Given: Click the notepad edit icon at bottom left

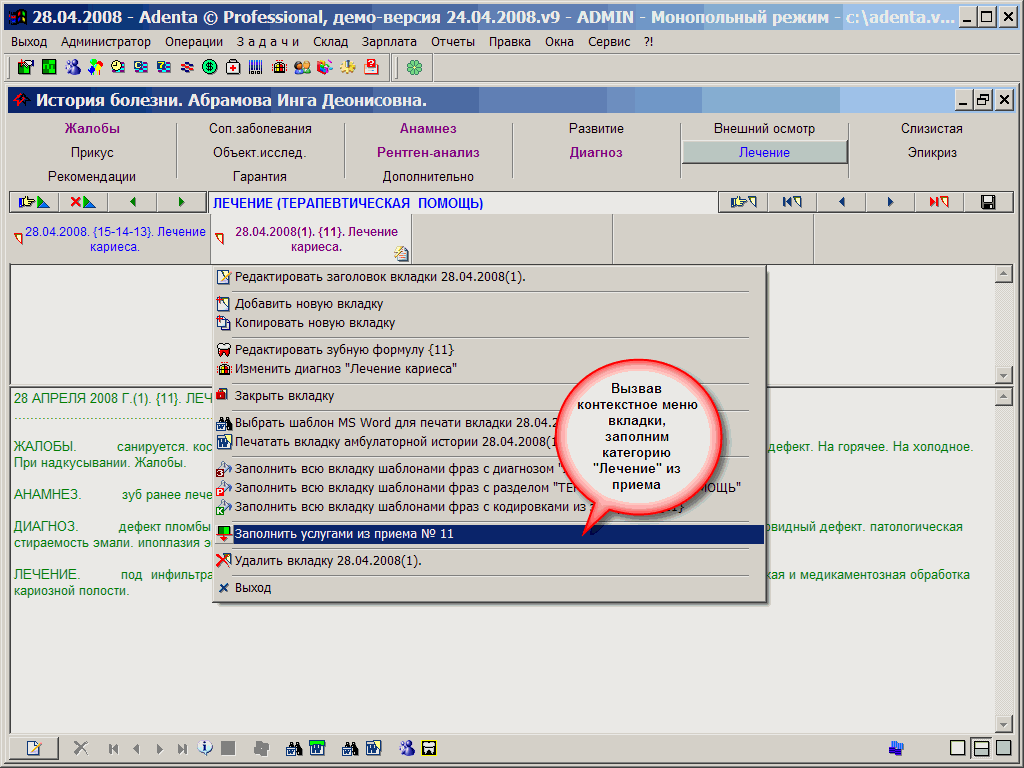Looking at the screenshot, I should coord(34,747).
